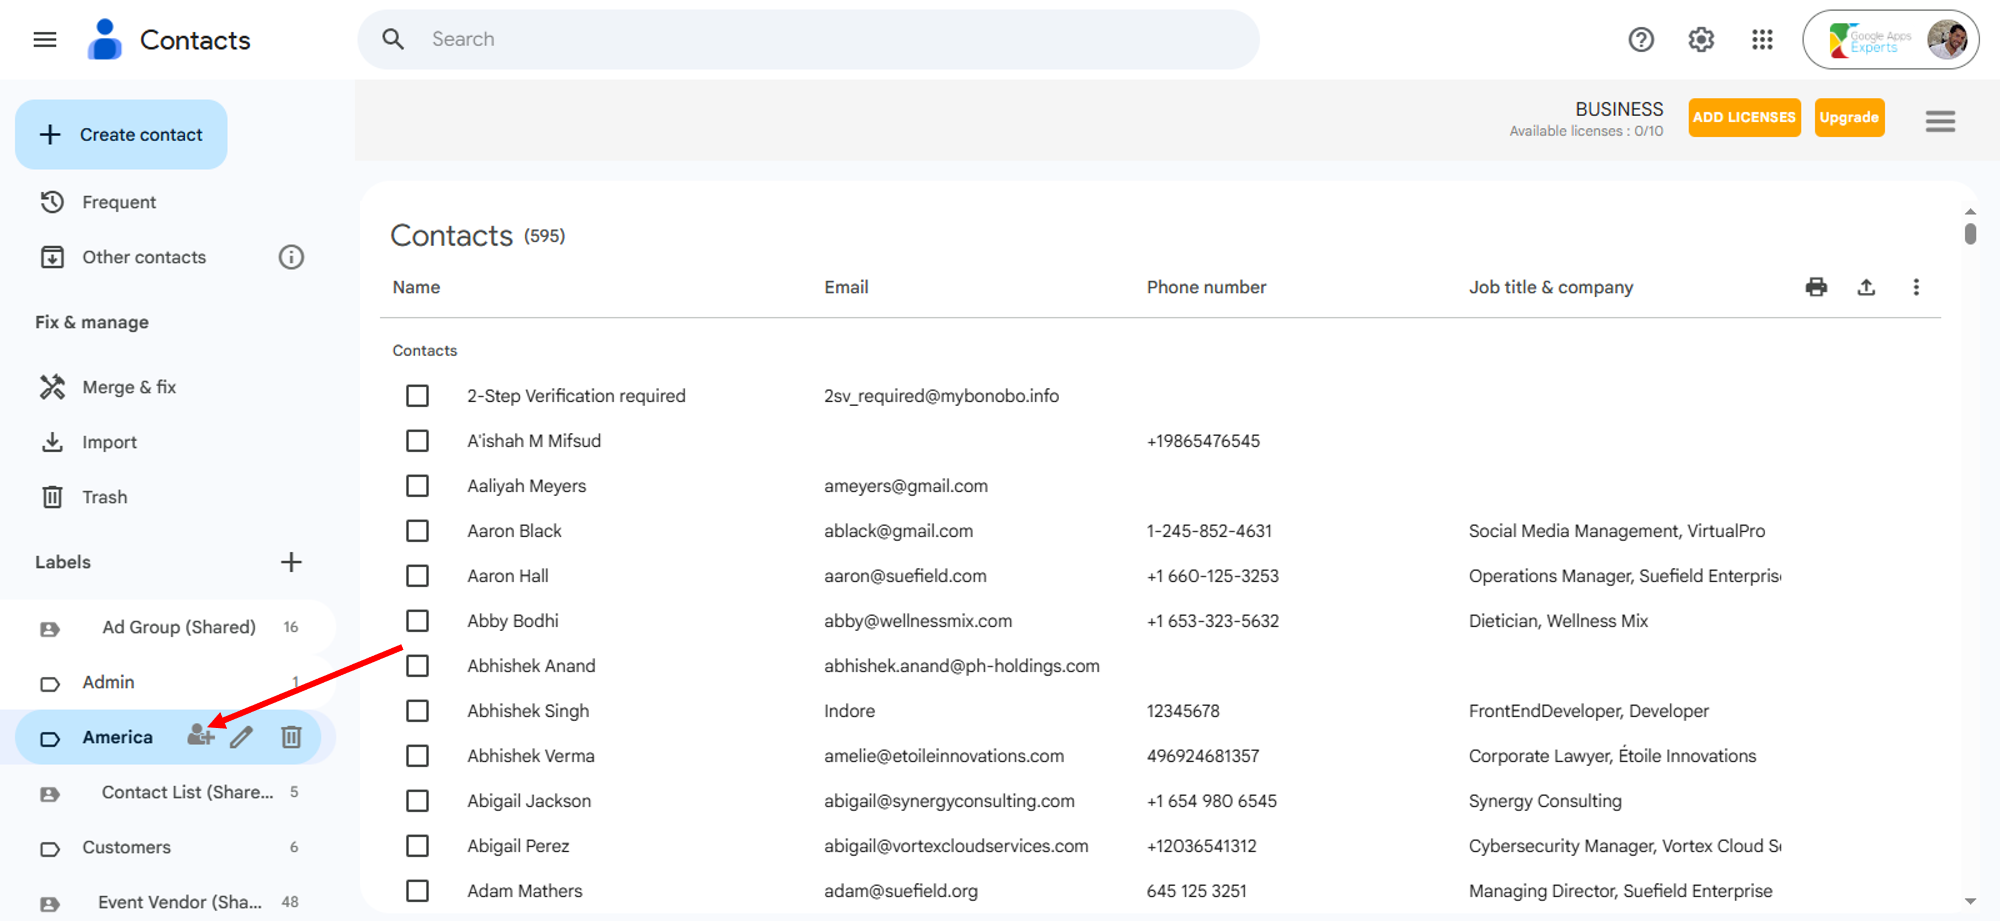
Task: Open the settings gear icon
Action: [x=1701, y=39]
